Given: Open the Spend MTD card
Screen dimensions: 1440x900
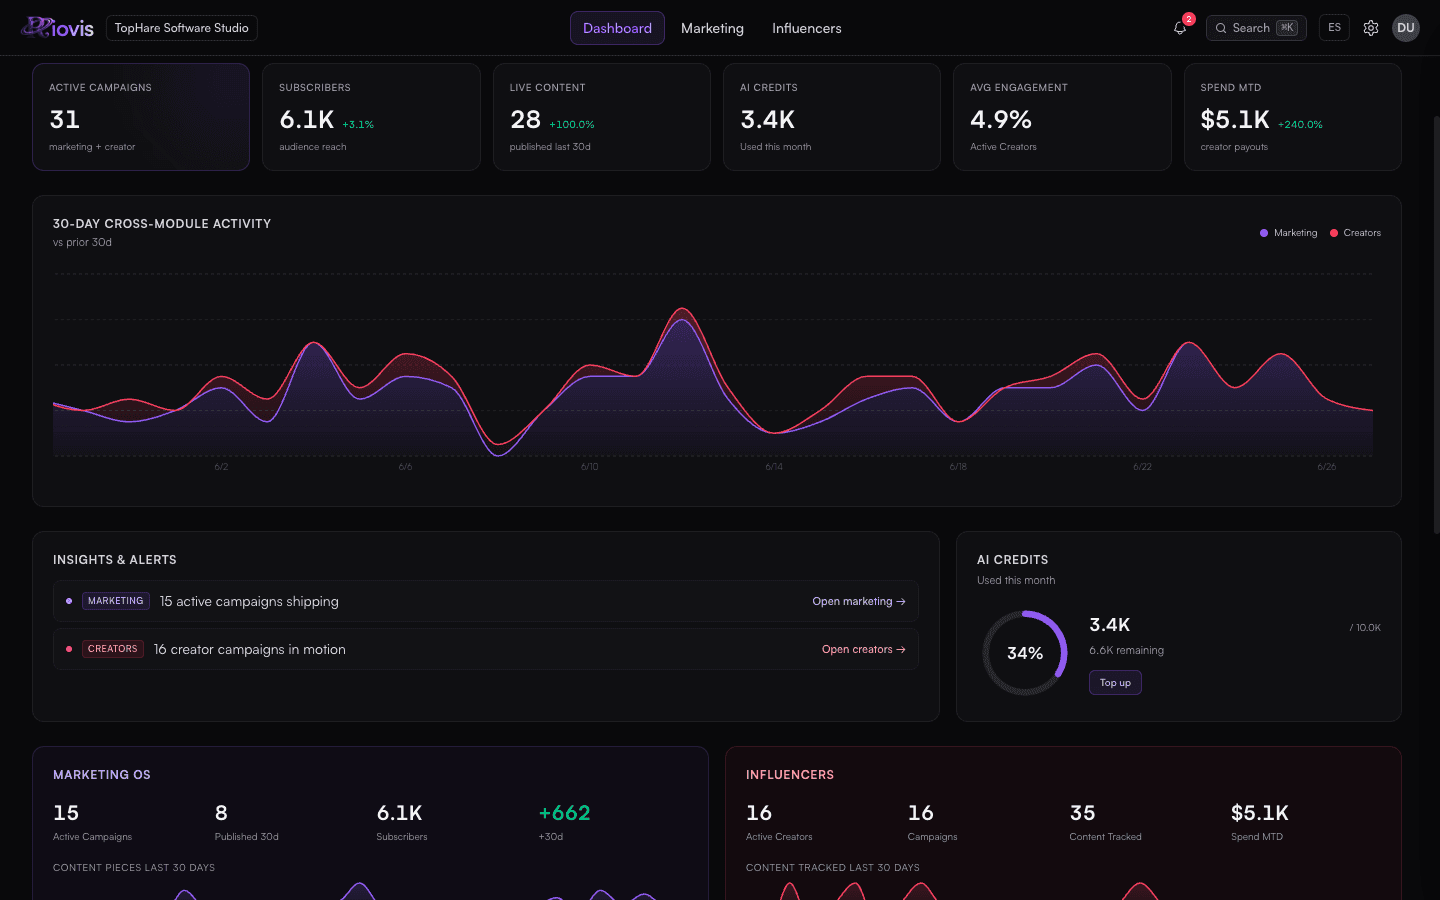Looking at the screenshot, I should coord(1293,117).
